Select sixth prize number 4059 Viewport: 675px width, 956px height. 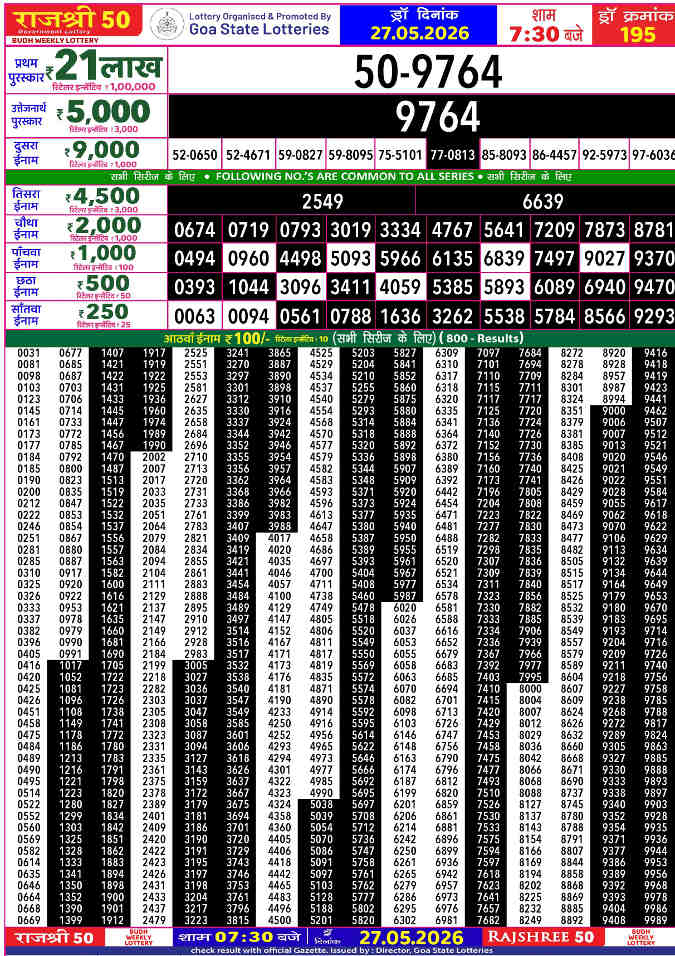click(400, 287)
